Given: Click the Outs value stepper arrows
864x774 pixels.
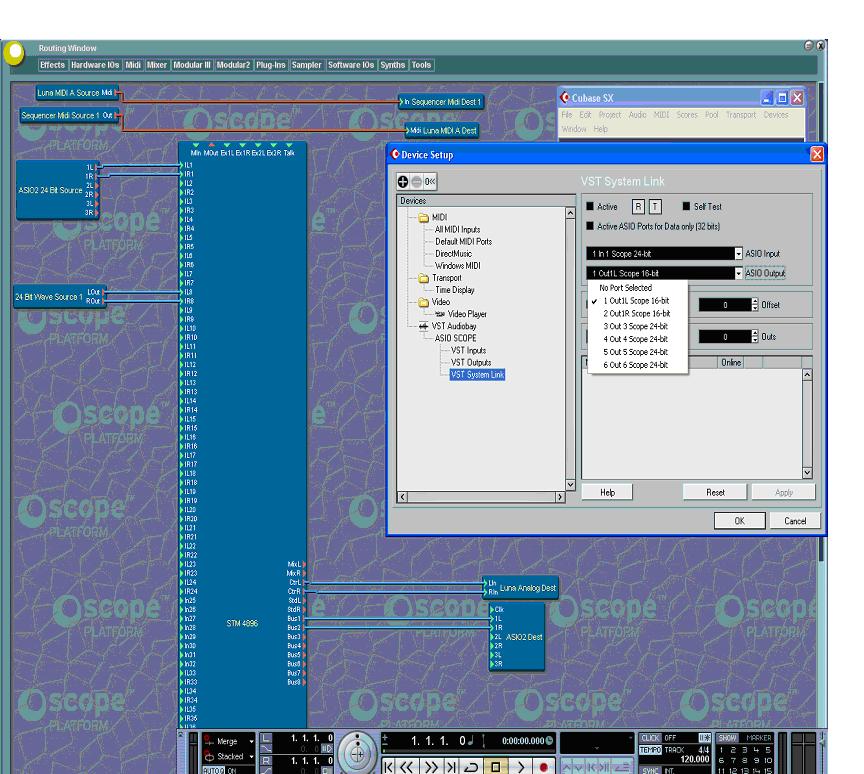Looking at the screenshot, I should [x=755, y=337].
